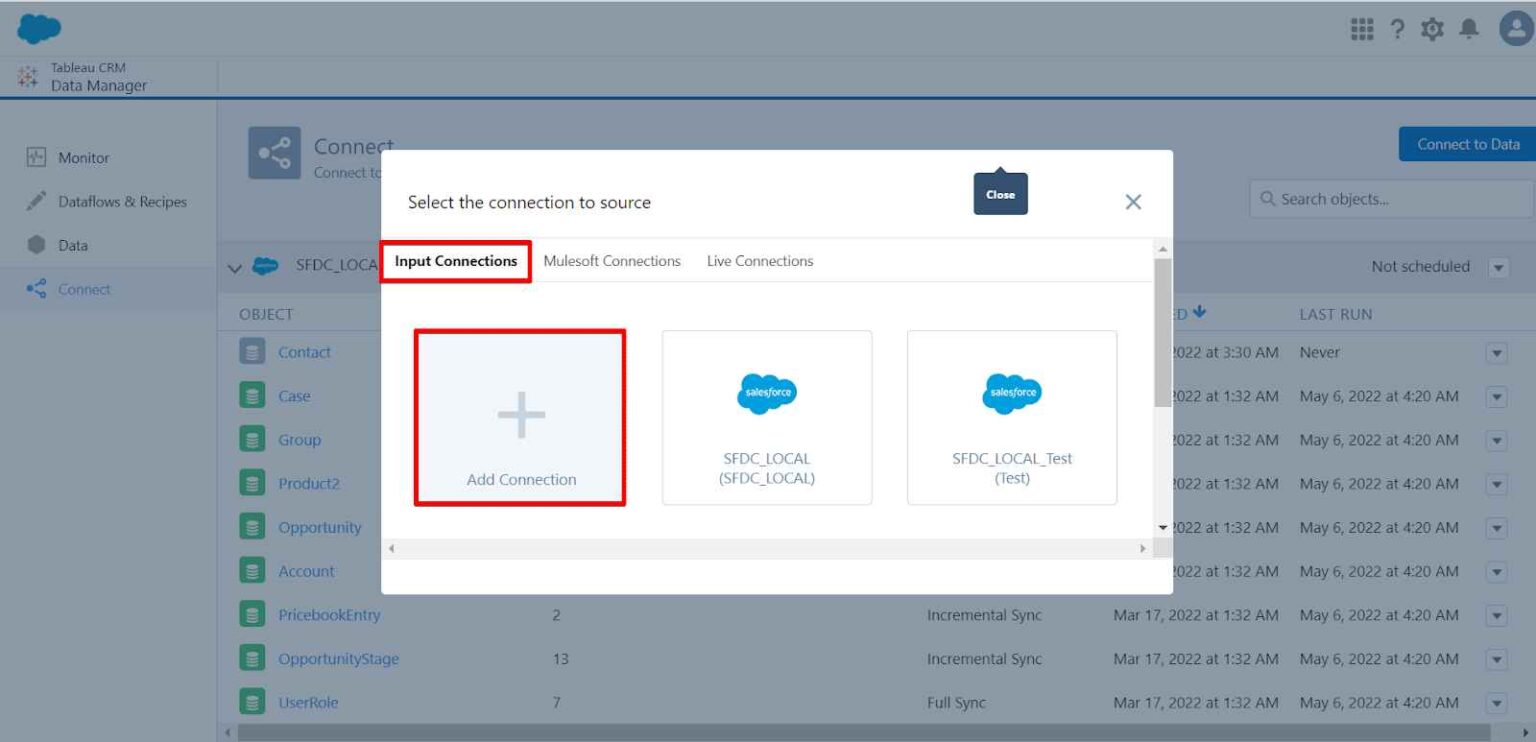Open Dataflows & Recipes in sidebar

pyautogui.click(x=122, y=202)
